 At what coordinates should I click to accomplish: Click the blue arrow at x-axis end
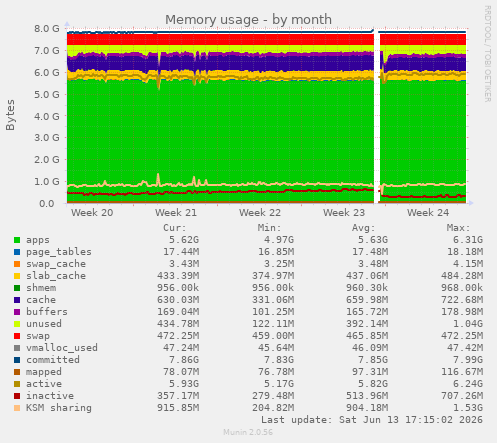(x=470, y=203)
